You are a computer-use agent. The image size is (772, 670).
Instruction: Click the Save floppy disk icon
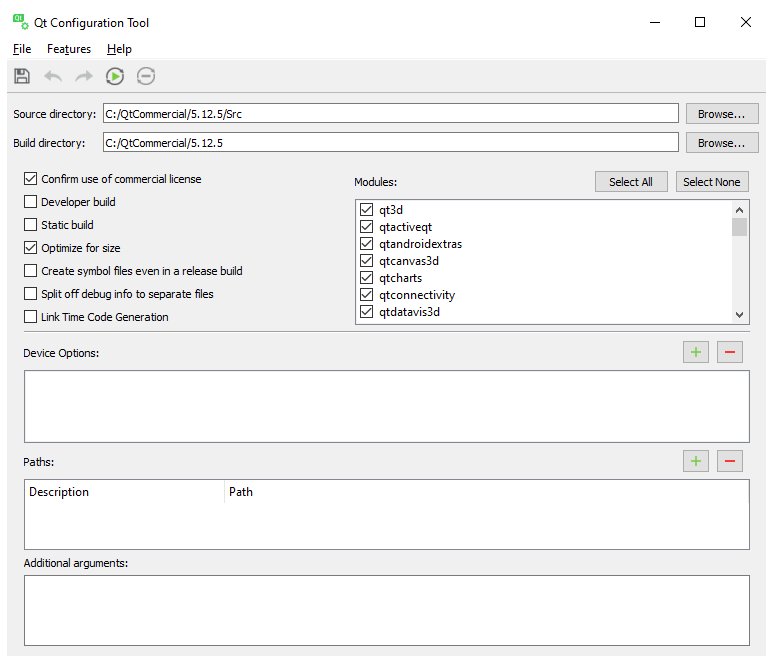point(22,76)
